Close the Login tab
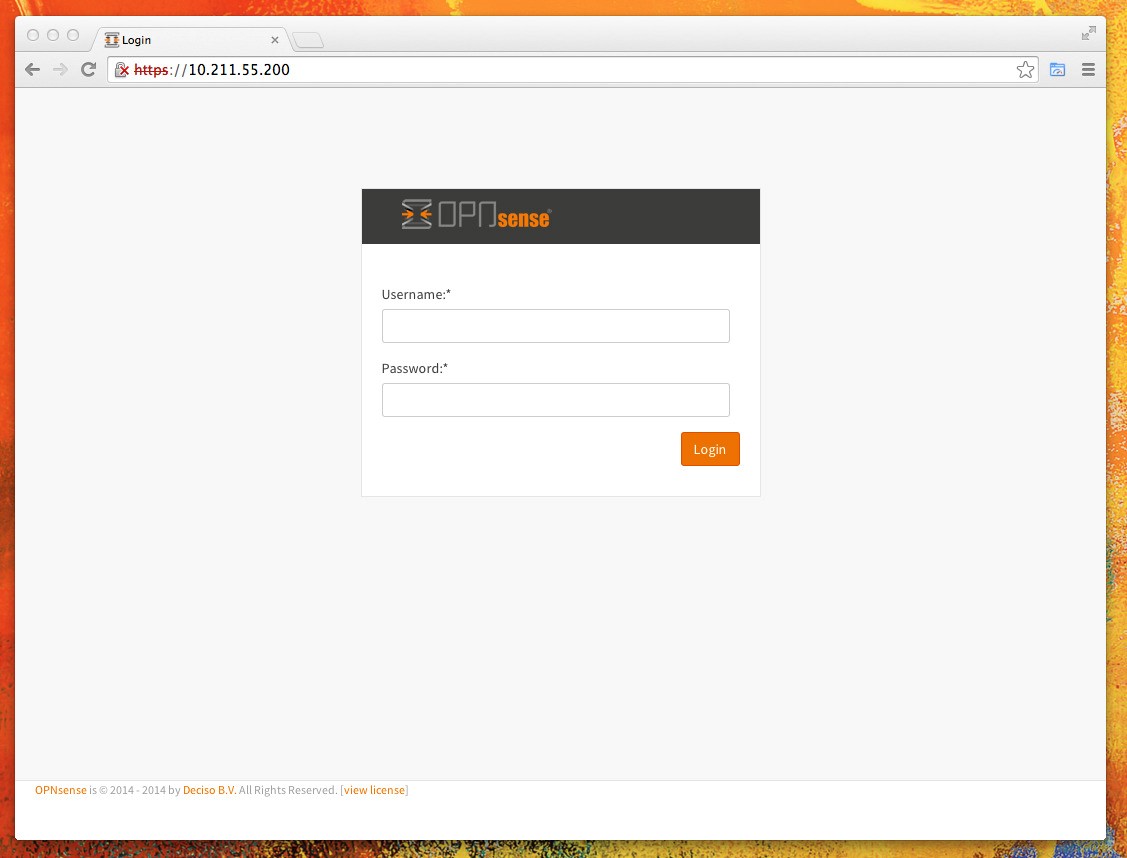This screenshot has height=858, width=1127. 275,40
